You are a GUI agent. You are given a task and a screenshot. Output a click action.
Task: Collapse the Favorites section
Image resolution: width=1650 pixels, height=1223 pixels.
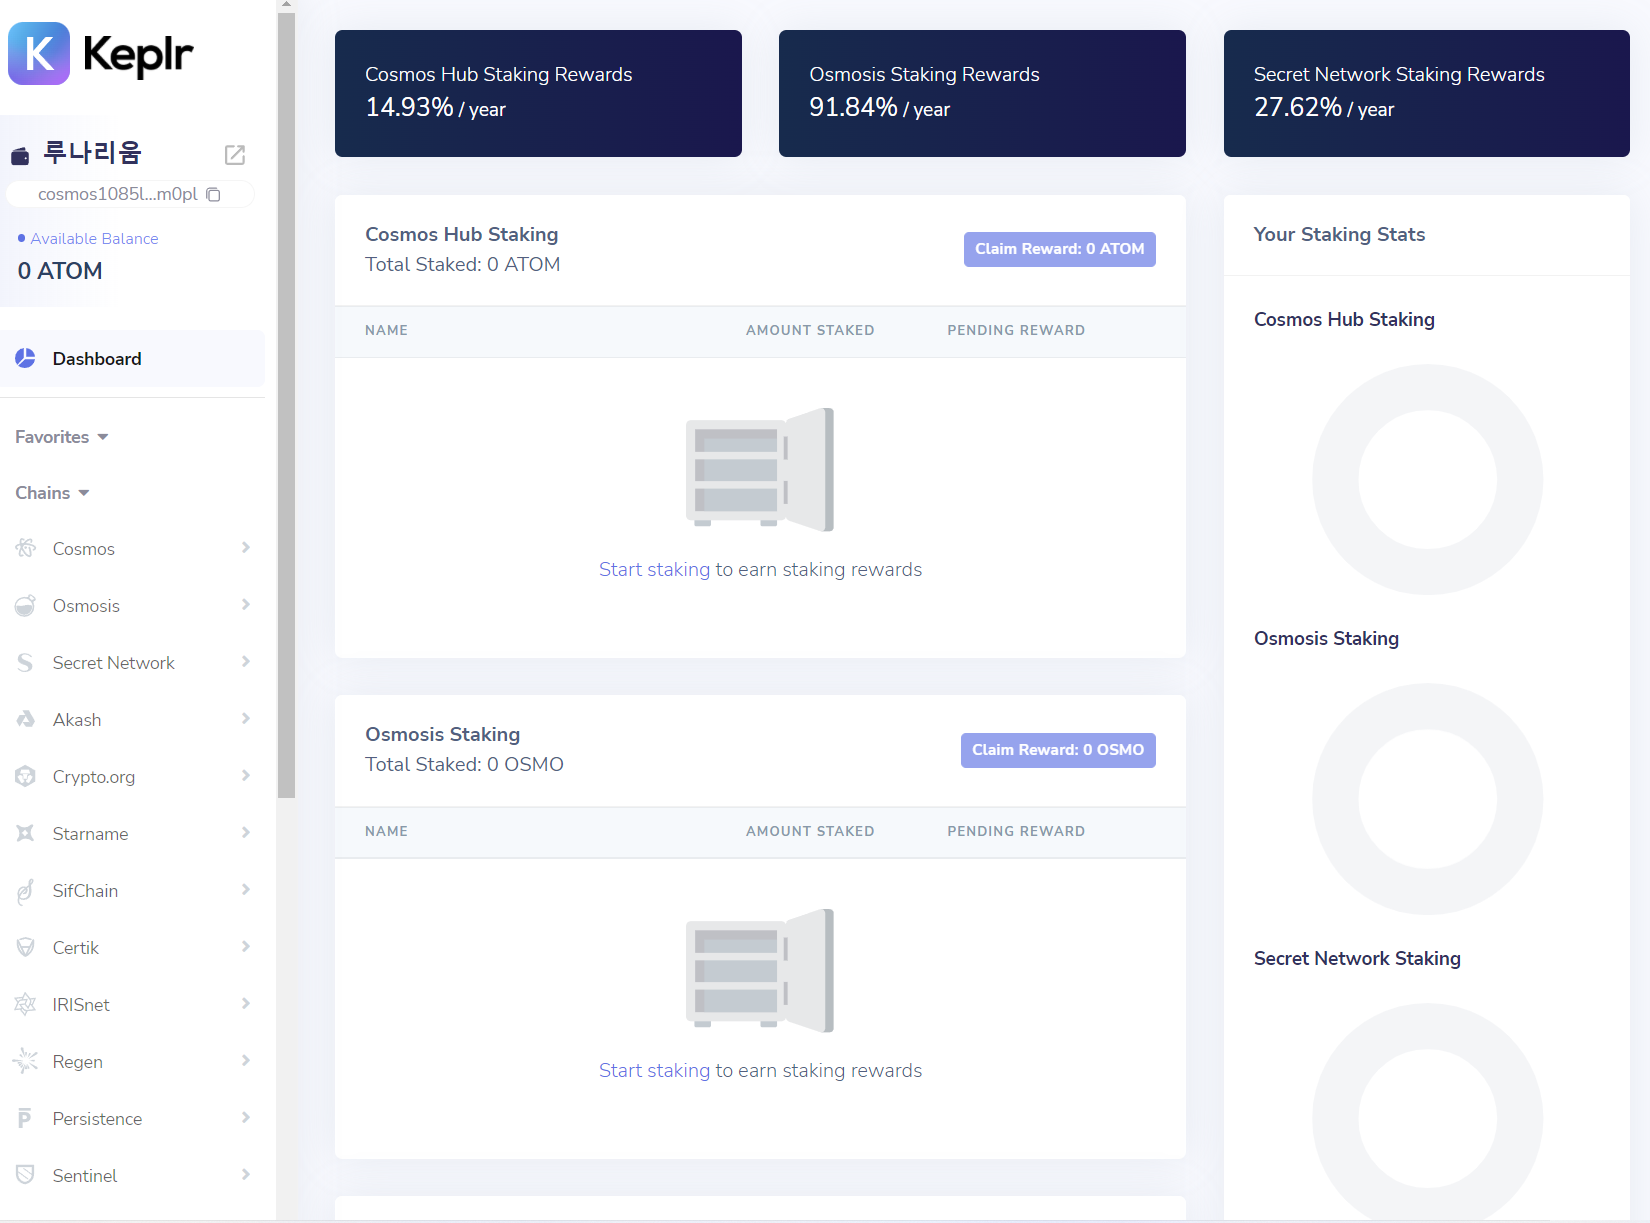pos(62,437)
